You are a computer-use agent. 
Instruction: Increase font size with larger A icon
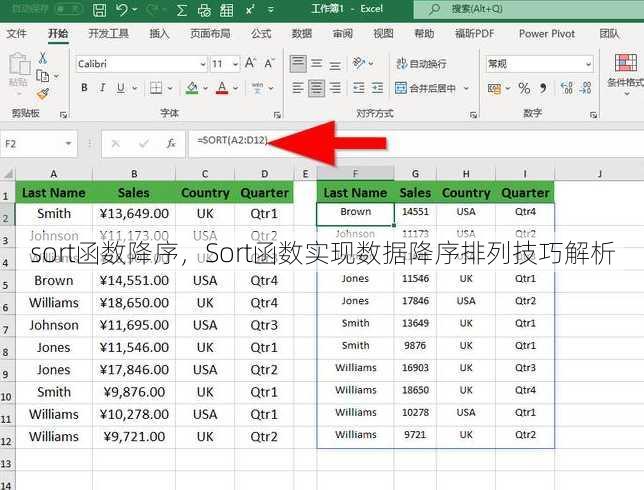coord(250,63)
